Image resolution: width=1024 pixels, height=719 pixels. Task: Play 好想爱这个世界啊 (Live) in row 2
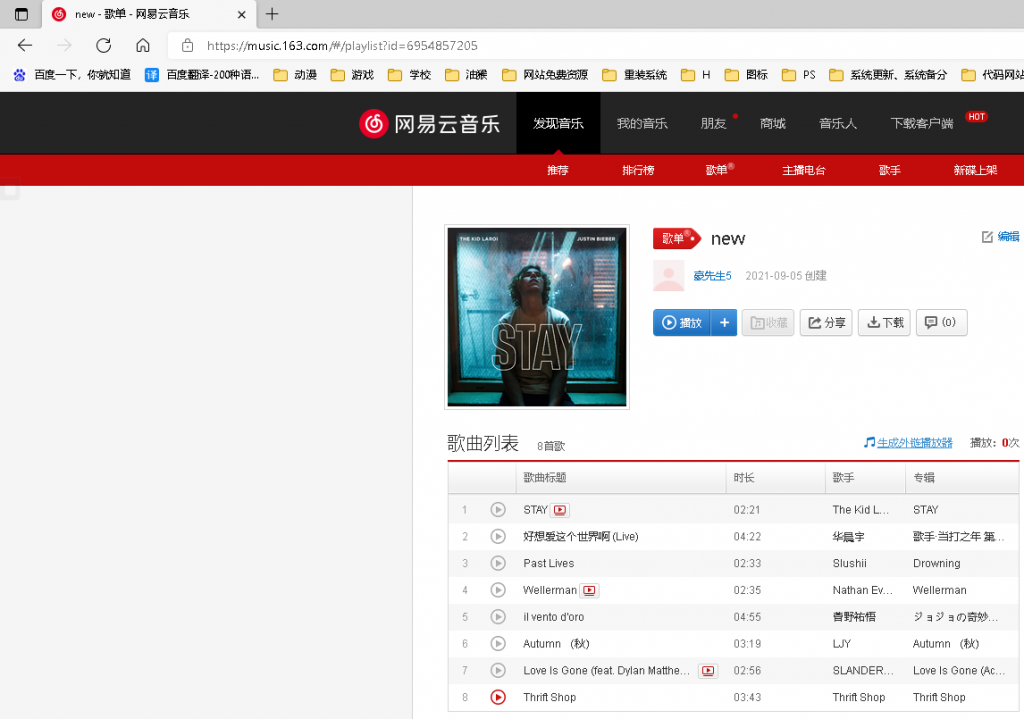[x=498, y=536]
